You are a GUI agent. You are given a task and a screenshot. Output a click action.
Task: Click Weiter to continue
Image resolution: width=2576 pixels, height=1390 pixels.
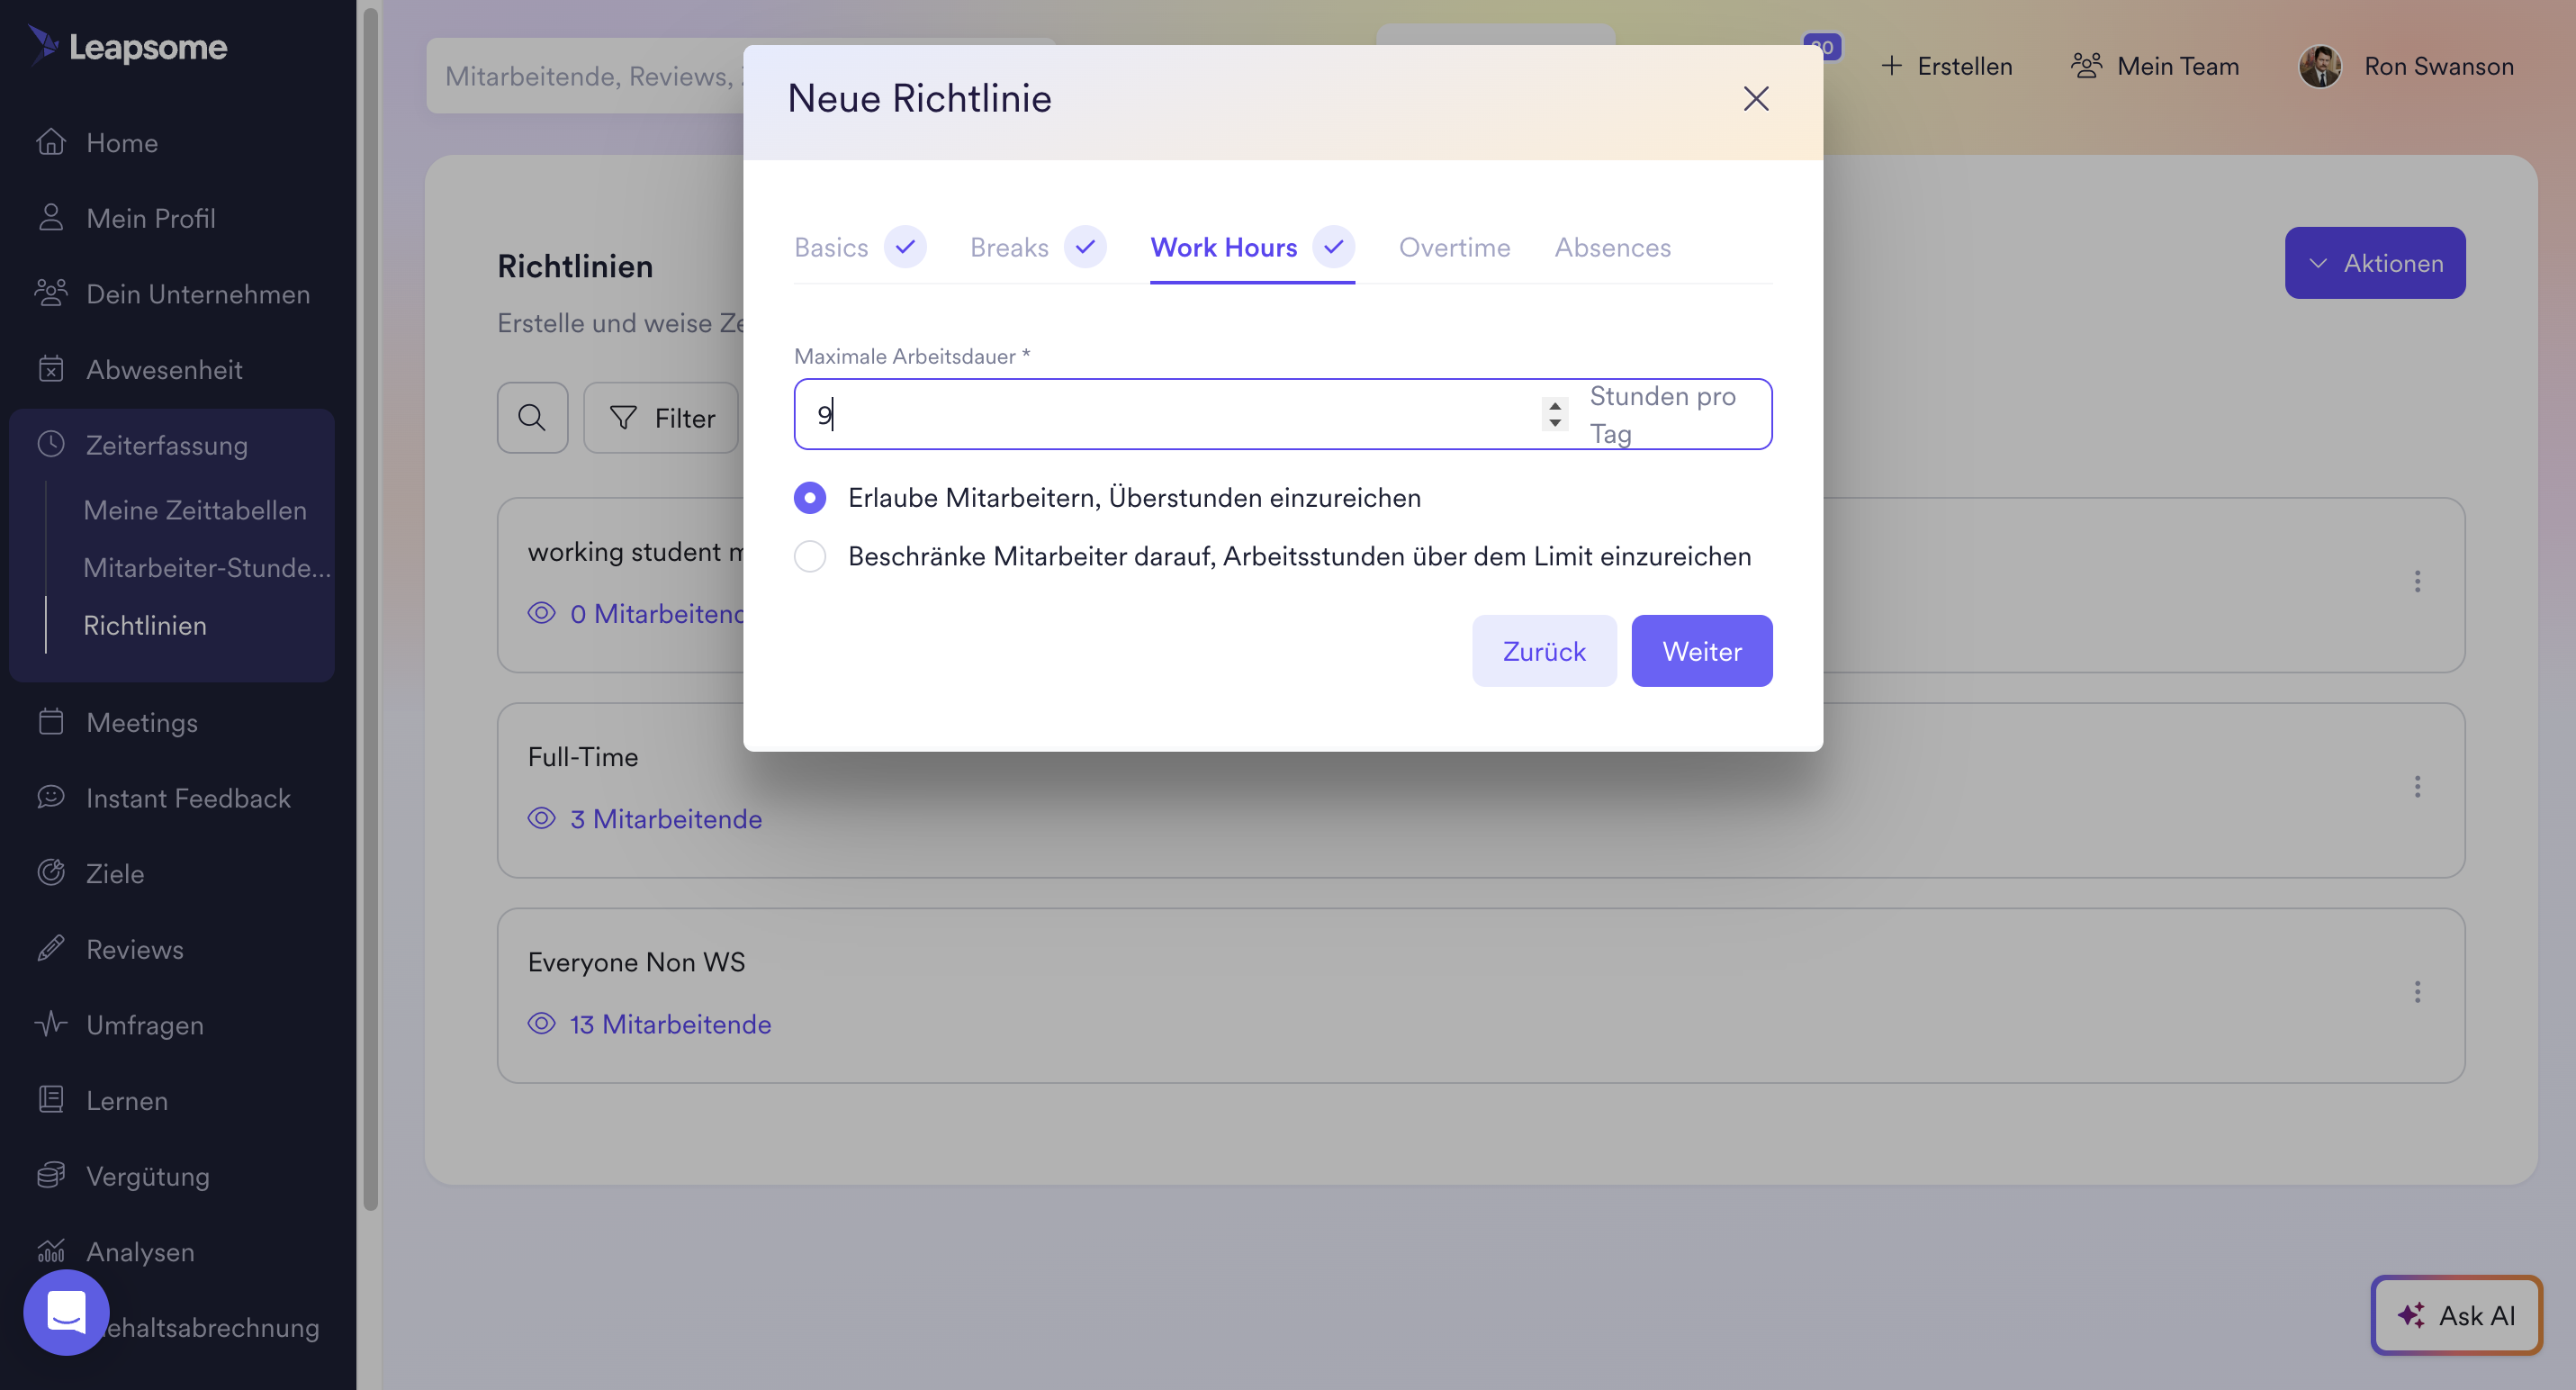pos(1702,651)
